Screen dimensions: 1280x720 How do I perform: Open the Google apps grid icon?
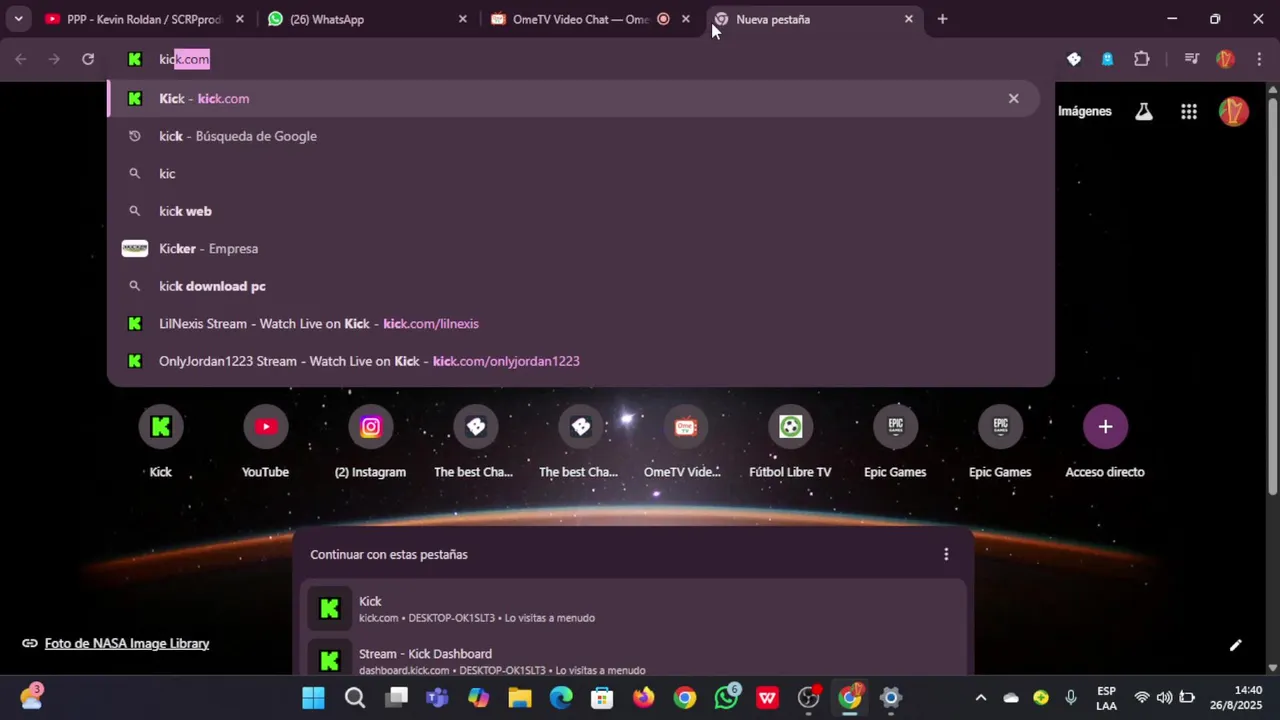[x=1188, y=112]
